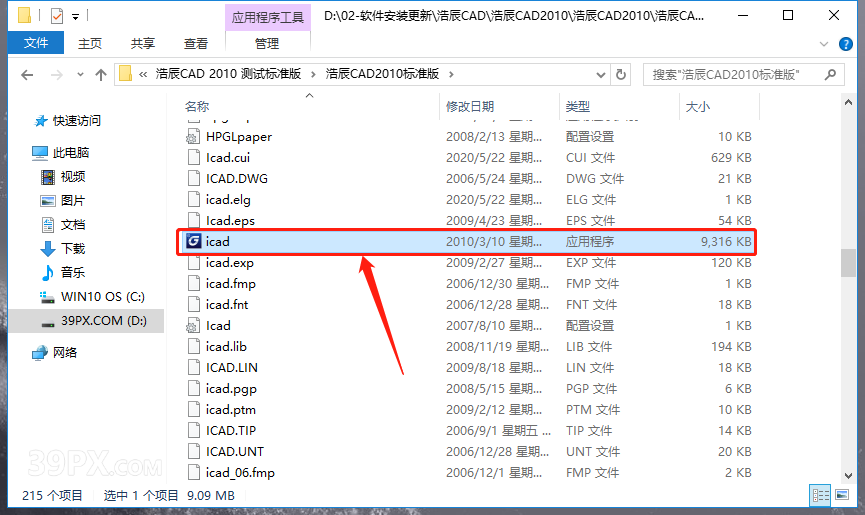
Task: Click the HPGLpaper config file icon
Action: [x=193, y=137]
